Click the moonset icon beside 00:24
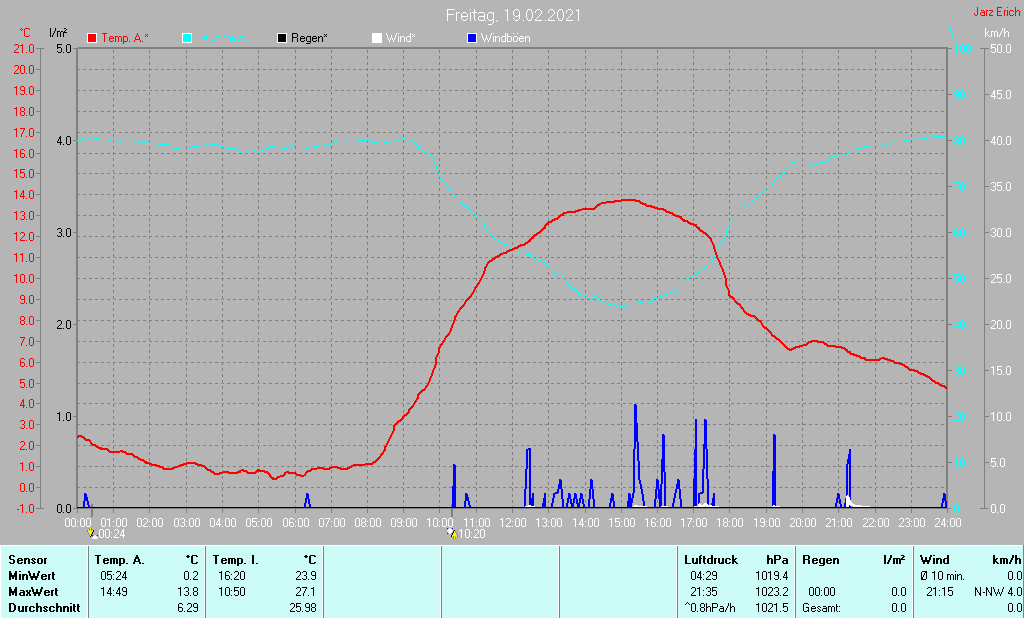 [x=91, y=534]
